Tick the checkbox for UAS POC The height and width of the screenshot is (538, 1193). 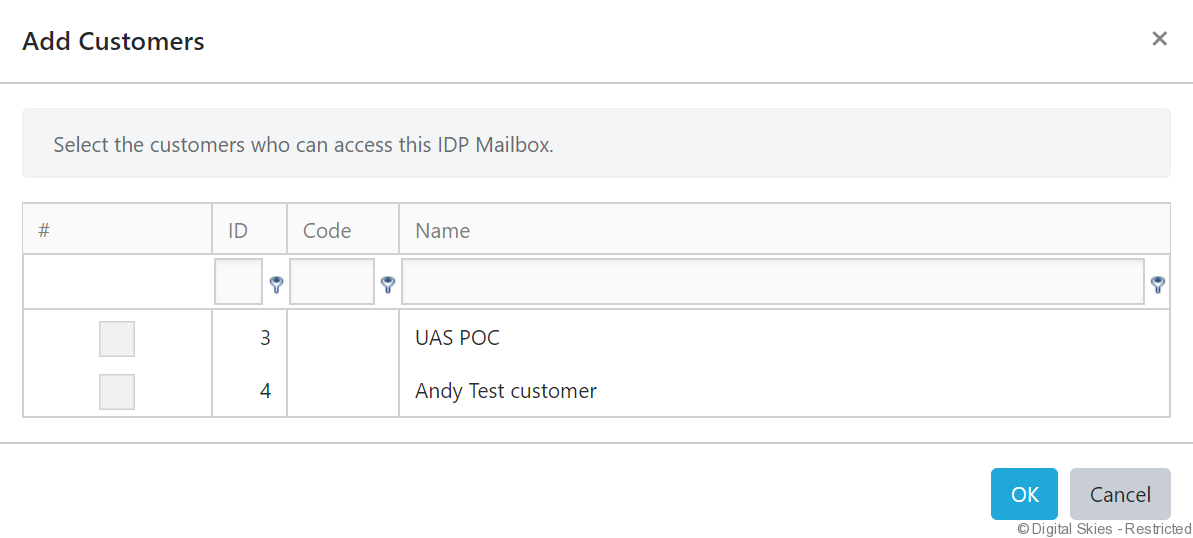click(x=117, y=339)
